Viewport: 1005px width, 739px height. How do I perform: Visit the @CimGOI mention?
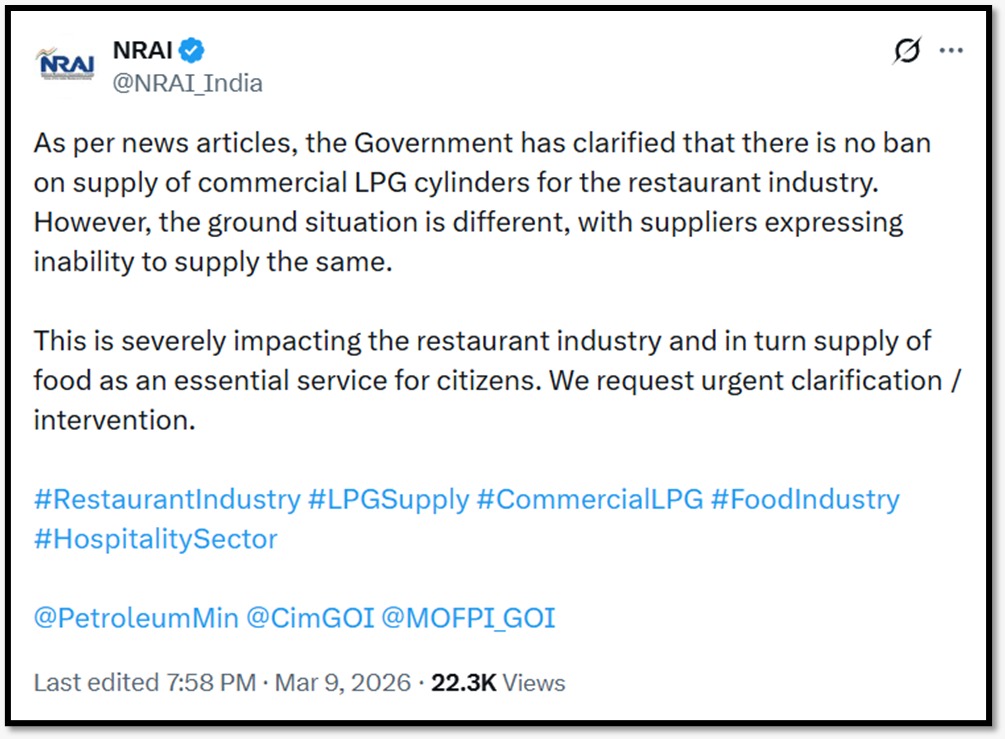click(310, 618)
